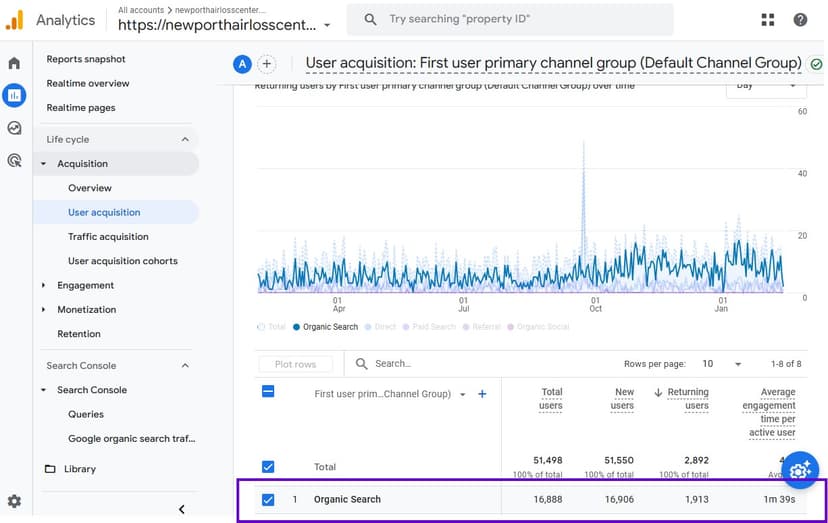The width and height of the screenshot is (828, 523).
Task: Open the Admin settings gear
Action: (14, 501)
